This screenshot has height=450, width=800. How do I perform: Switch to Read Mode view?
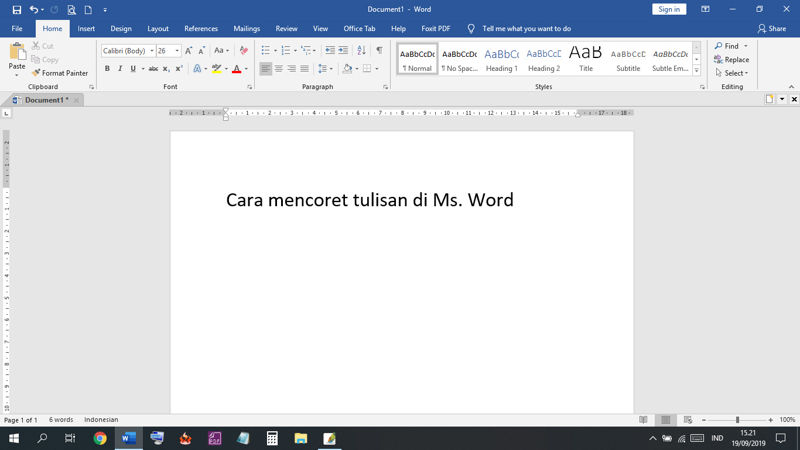643,420
